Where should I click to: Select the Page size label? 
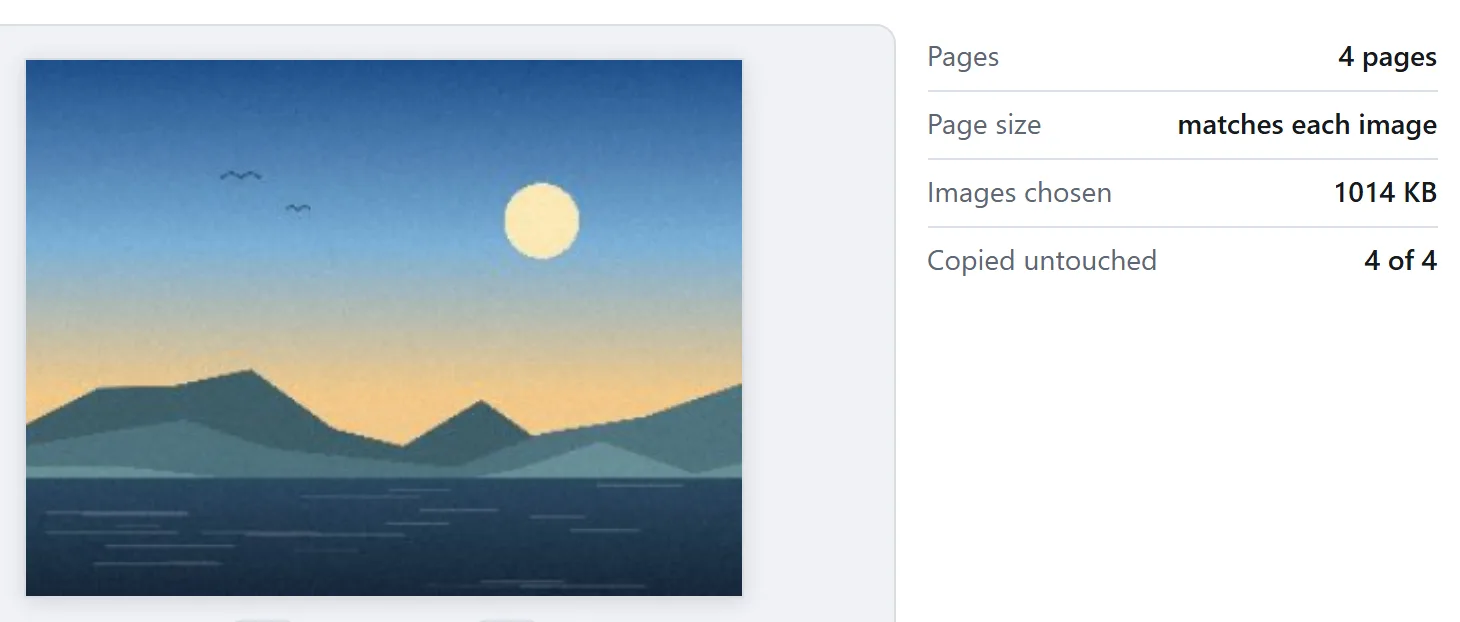pos(984,125)
